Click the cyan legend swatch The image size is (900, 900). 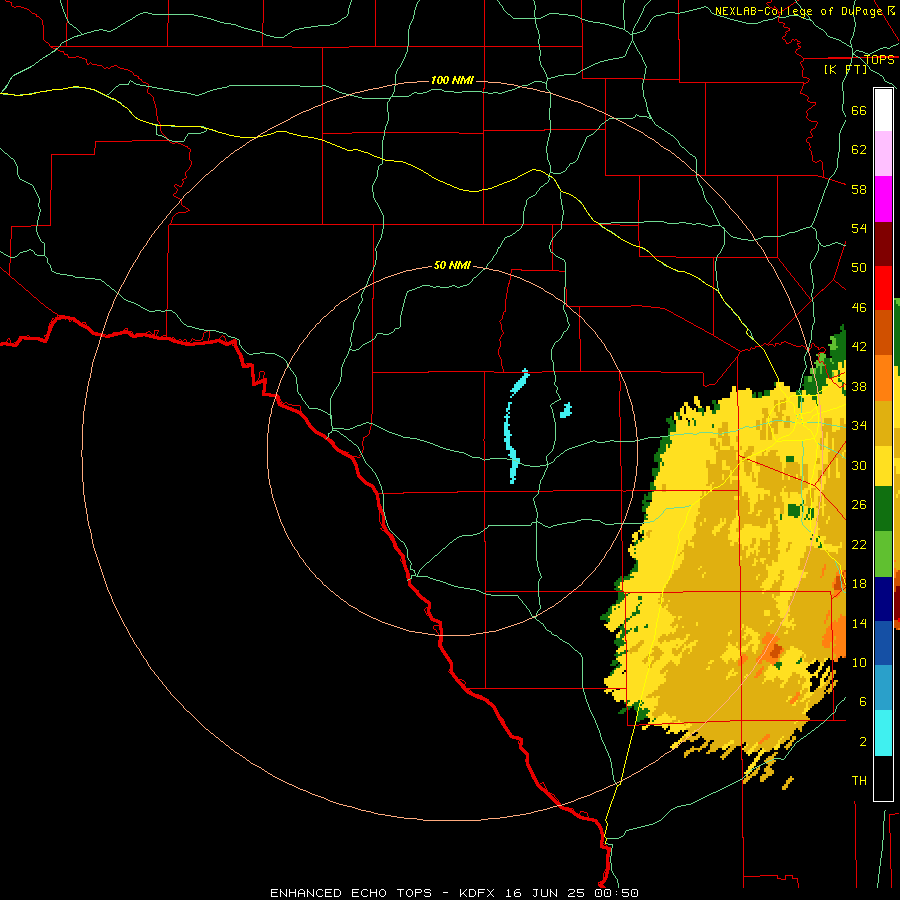[x=883, y=733]
